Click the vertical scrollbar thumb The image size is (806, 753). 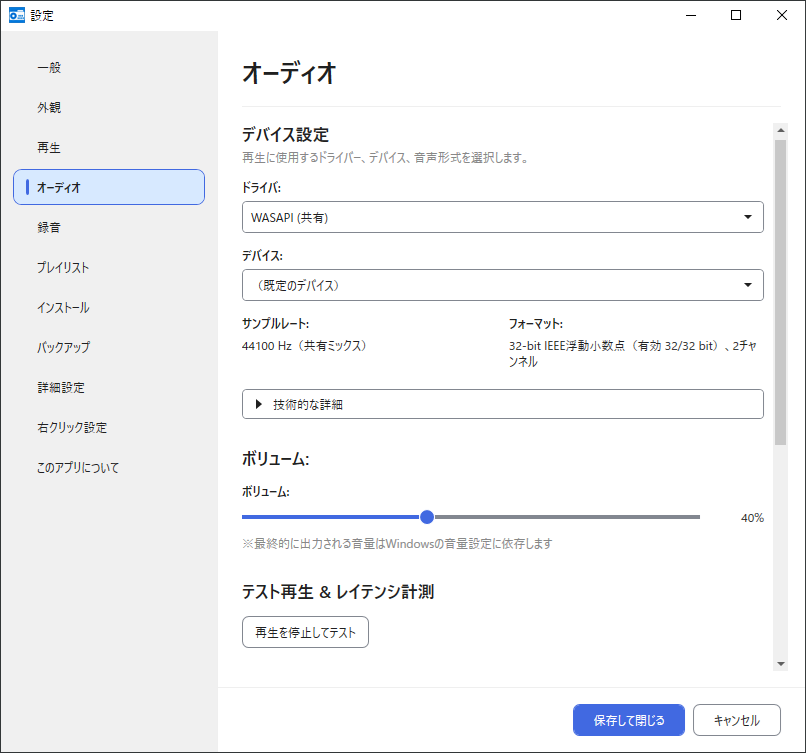(781, 292)
